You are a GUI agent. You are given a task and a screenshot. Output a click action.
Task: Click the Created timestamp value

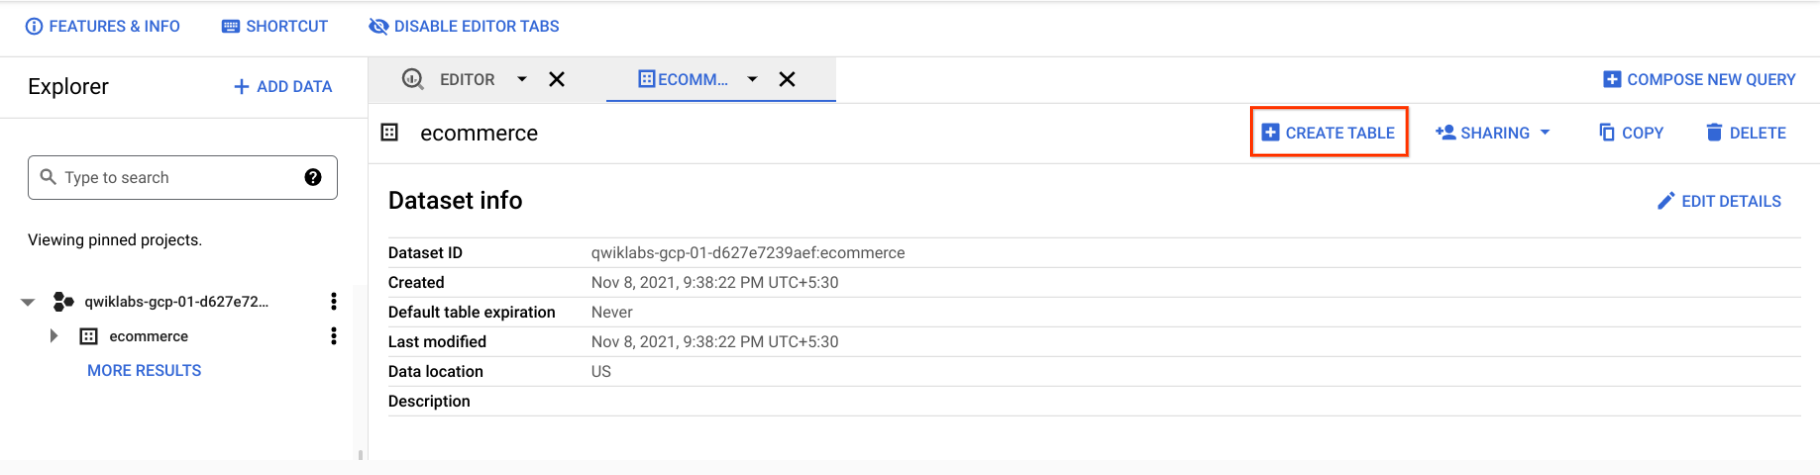point(715,282)
